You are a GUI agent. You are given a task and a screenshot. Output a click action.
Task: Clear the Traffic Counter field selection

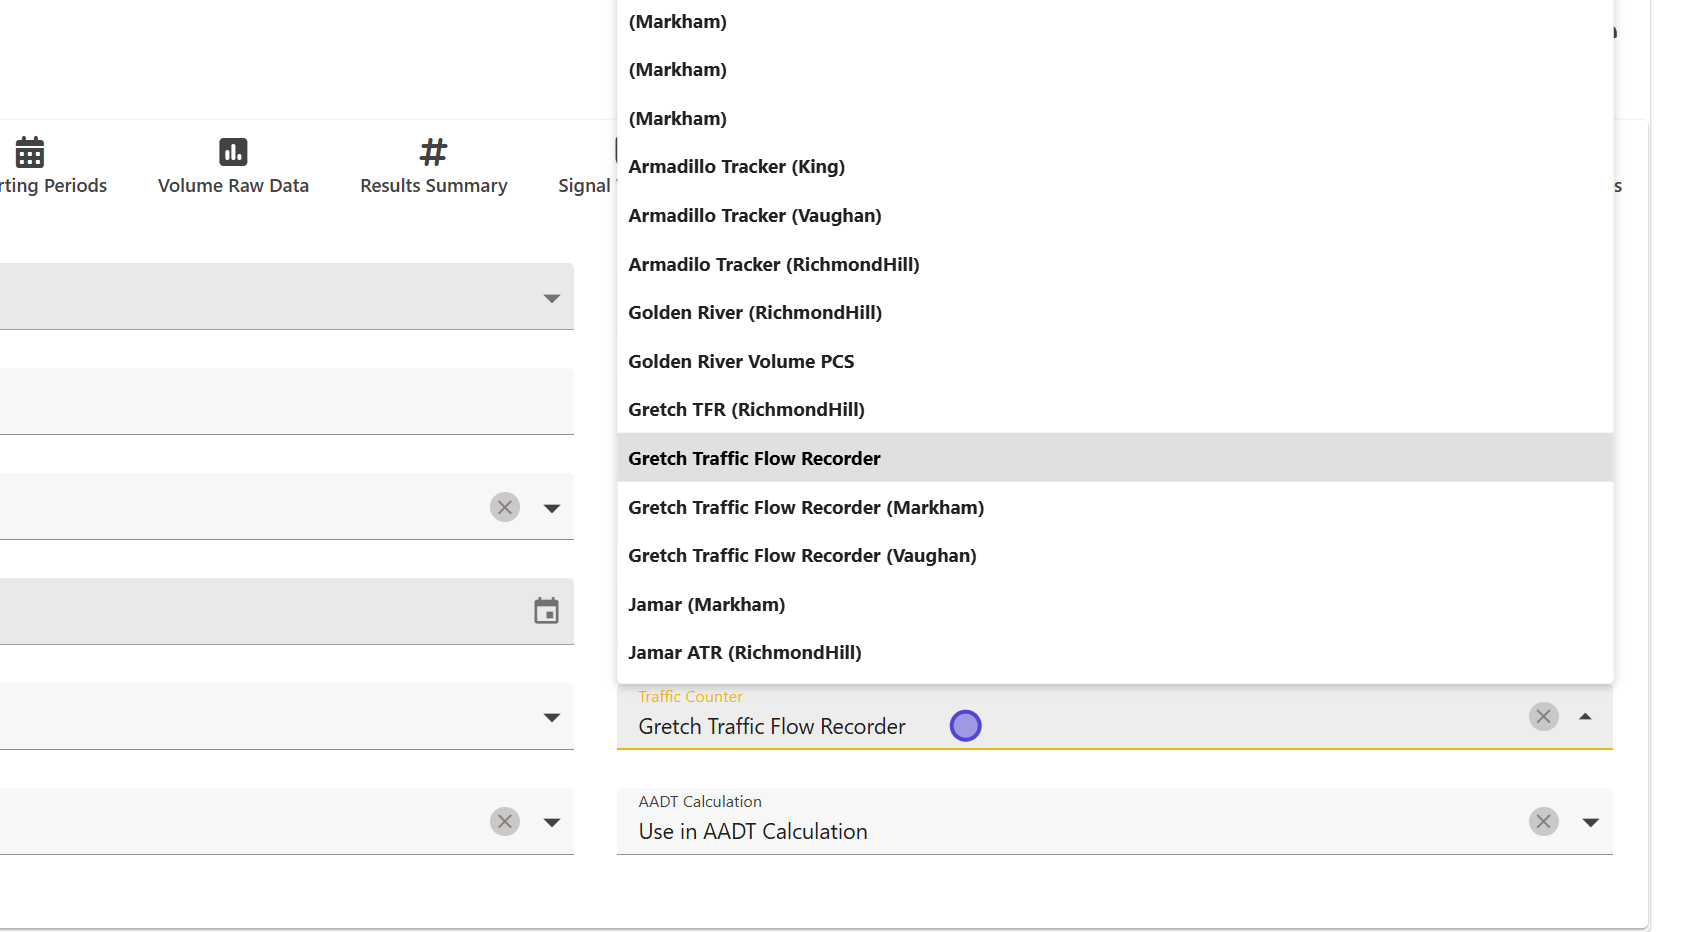coord(1543,716)
